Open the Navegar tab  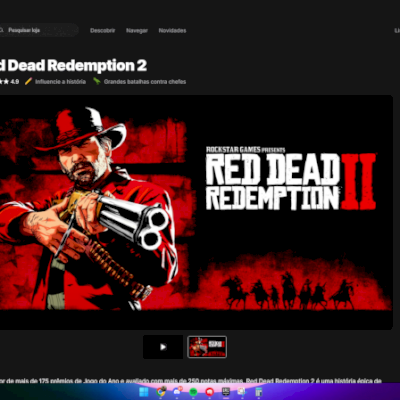[137, 31]
